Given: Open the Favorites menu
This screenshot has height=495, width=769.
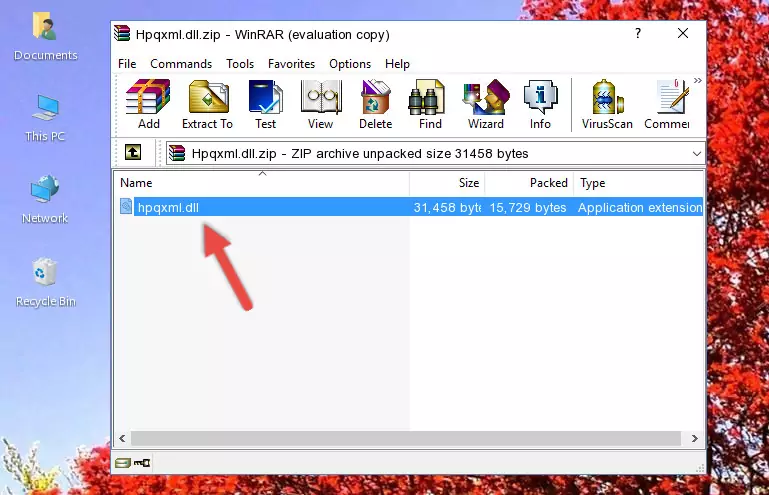Looking at the screenshot, I should coord(291,64).
